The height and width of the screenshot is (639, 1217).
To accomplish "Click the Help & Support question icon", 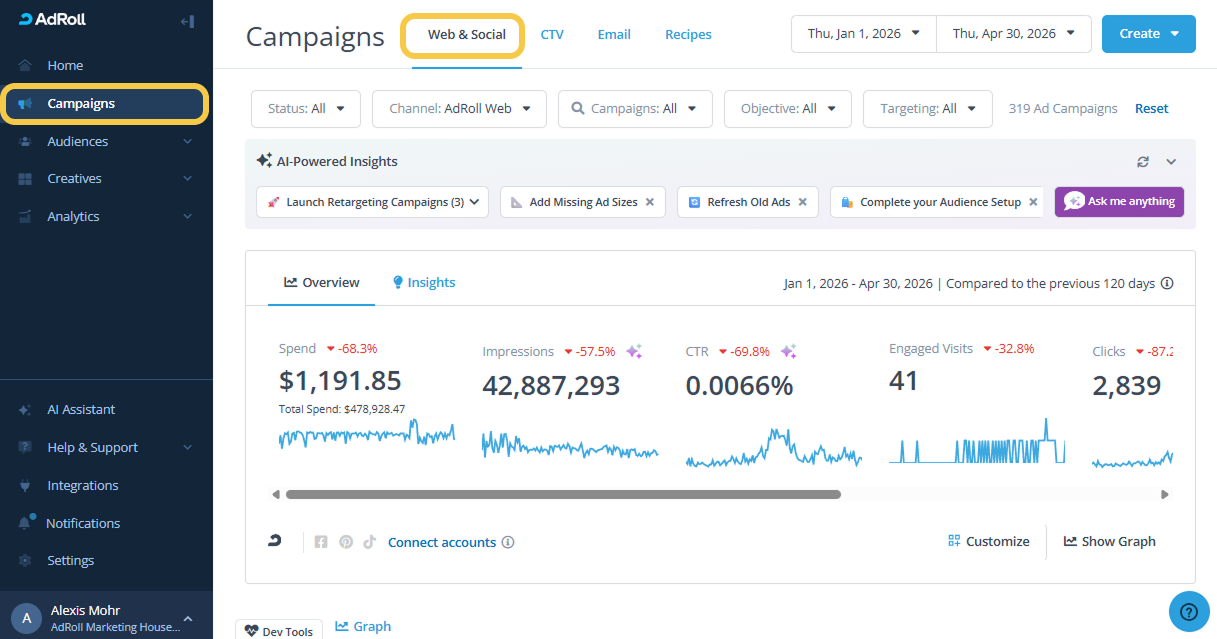I will (25, 447).
